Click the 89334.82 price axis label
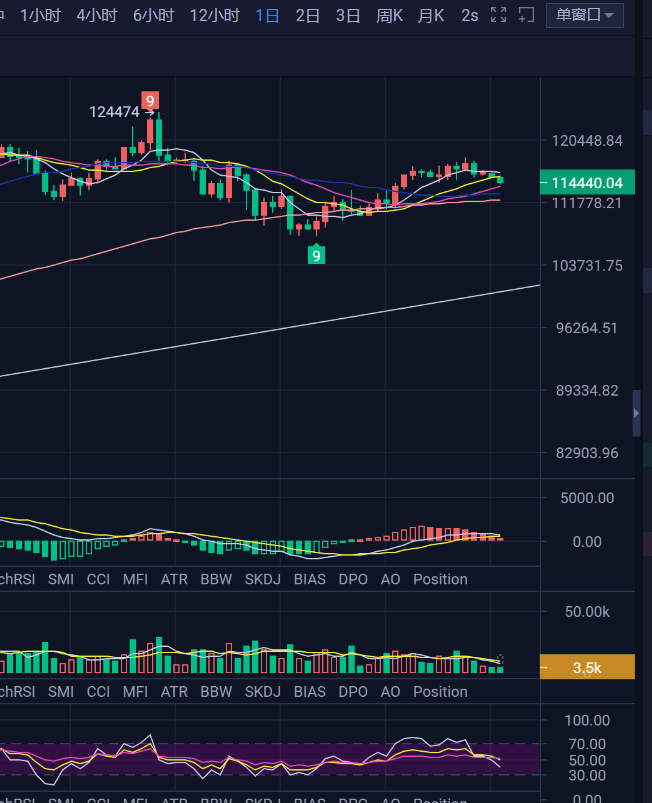 [587, 391]
